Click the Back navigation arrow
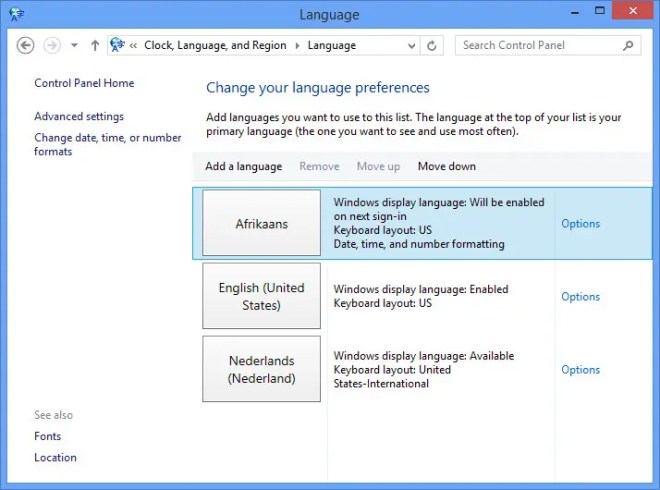This screenshot has height=490, width=660. [25, 45]
